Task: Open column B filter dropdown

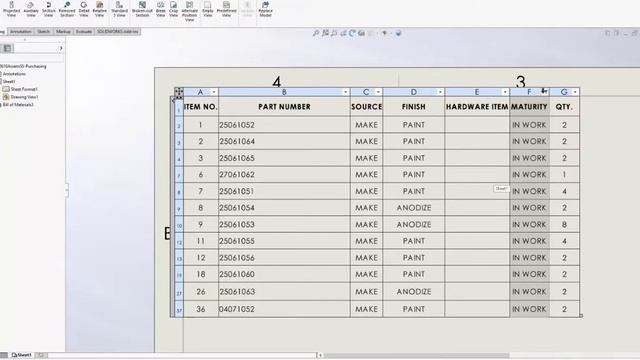Action: coord(345,92)
